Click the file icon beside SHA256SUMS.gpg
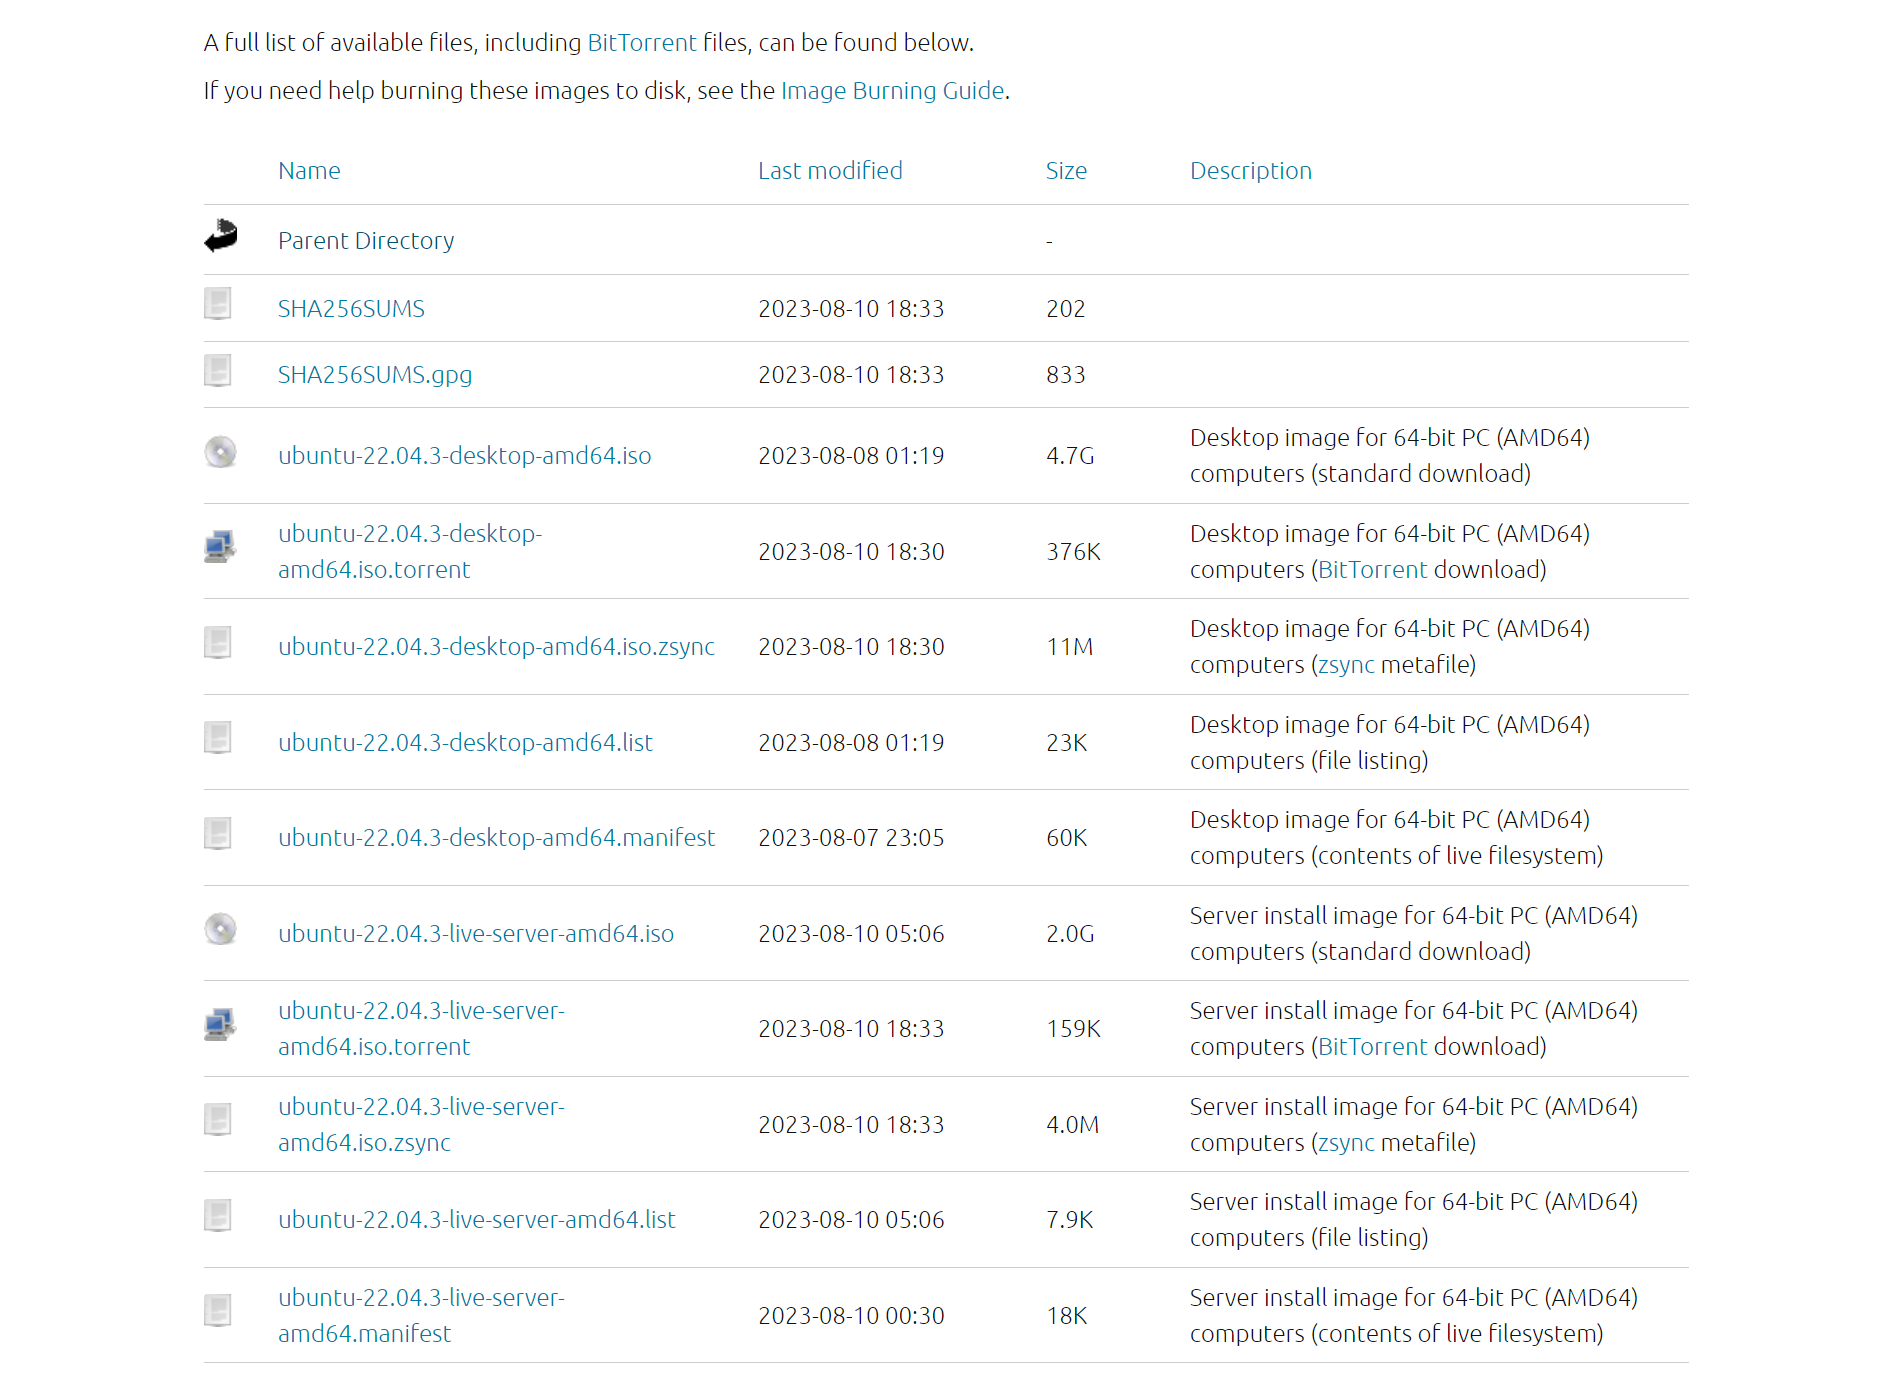This screenshot has width=1887, height=1386. click(218, 370)
